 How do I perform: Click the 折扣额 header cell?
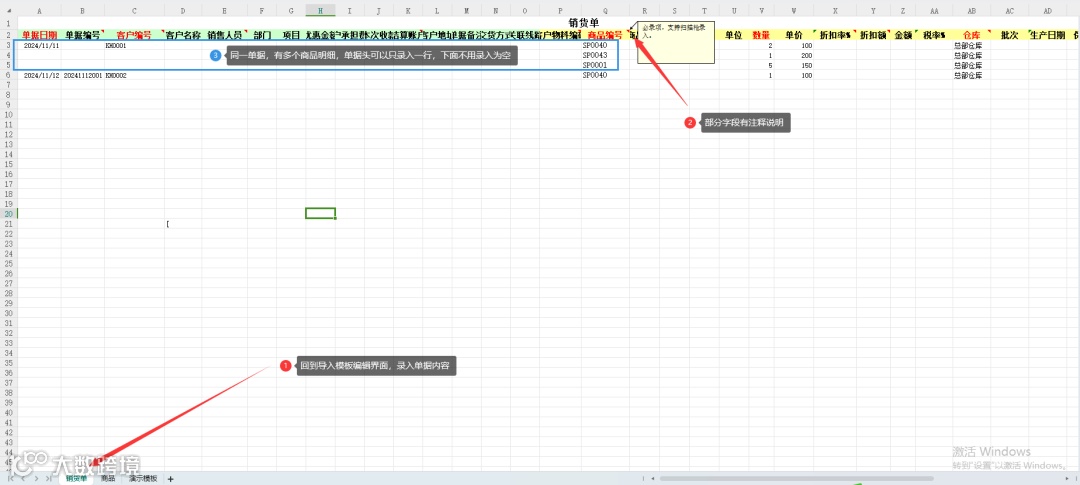(x=873, y=34)
